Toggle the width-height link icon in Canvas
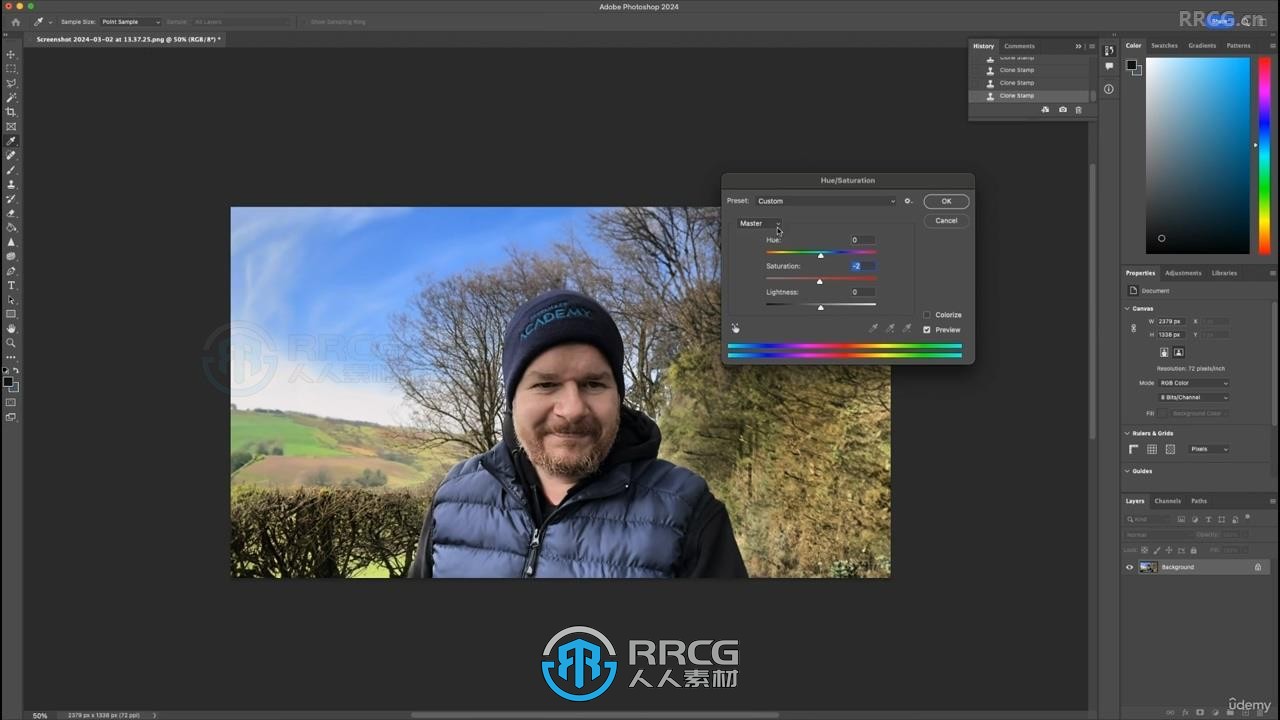The width and height of the screenshot is (1280, 720). [x=1133, y=328]
